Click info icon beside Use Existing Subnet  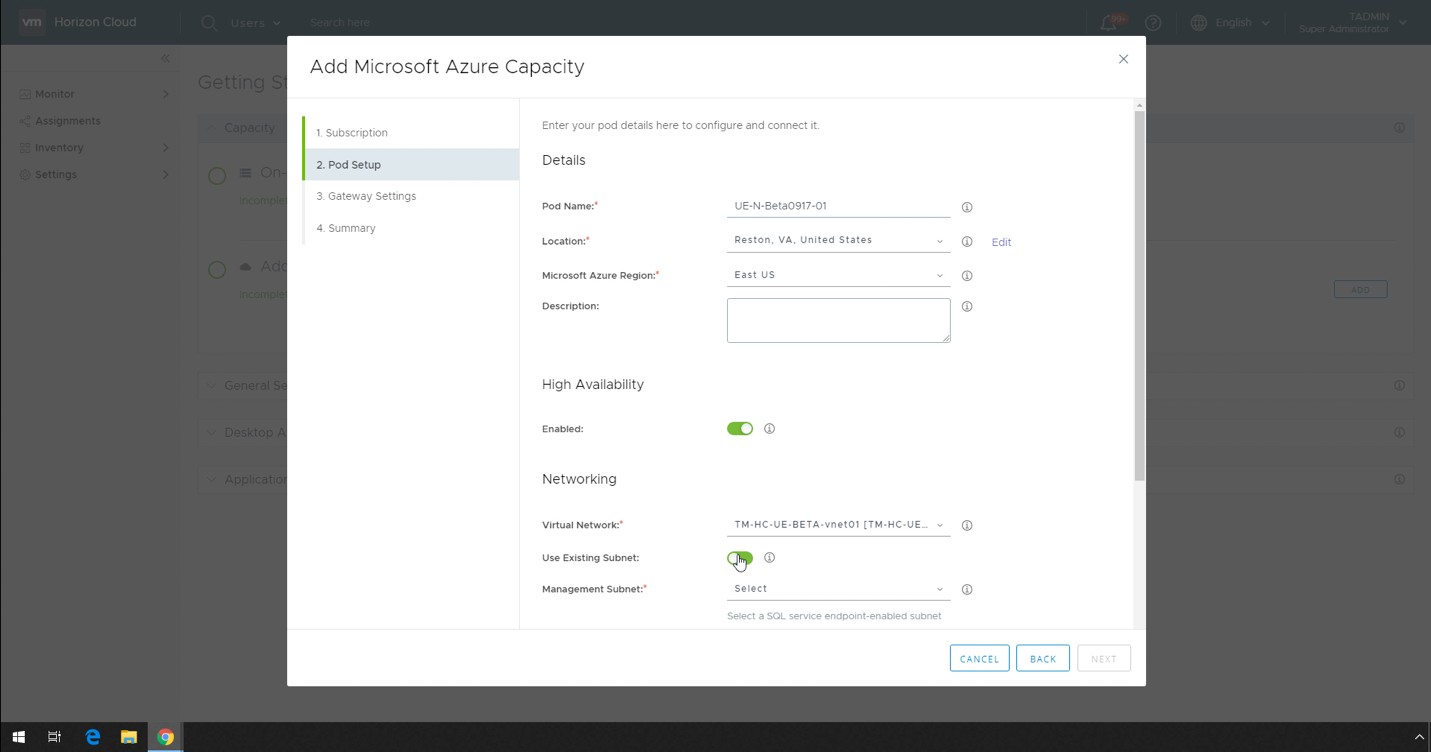(769, 558)
